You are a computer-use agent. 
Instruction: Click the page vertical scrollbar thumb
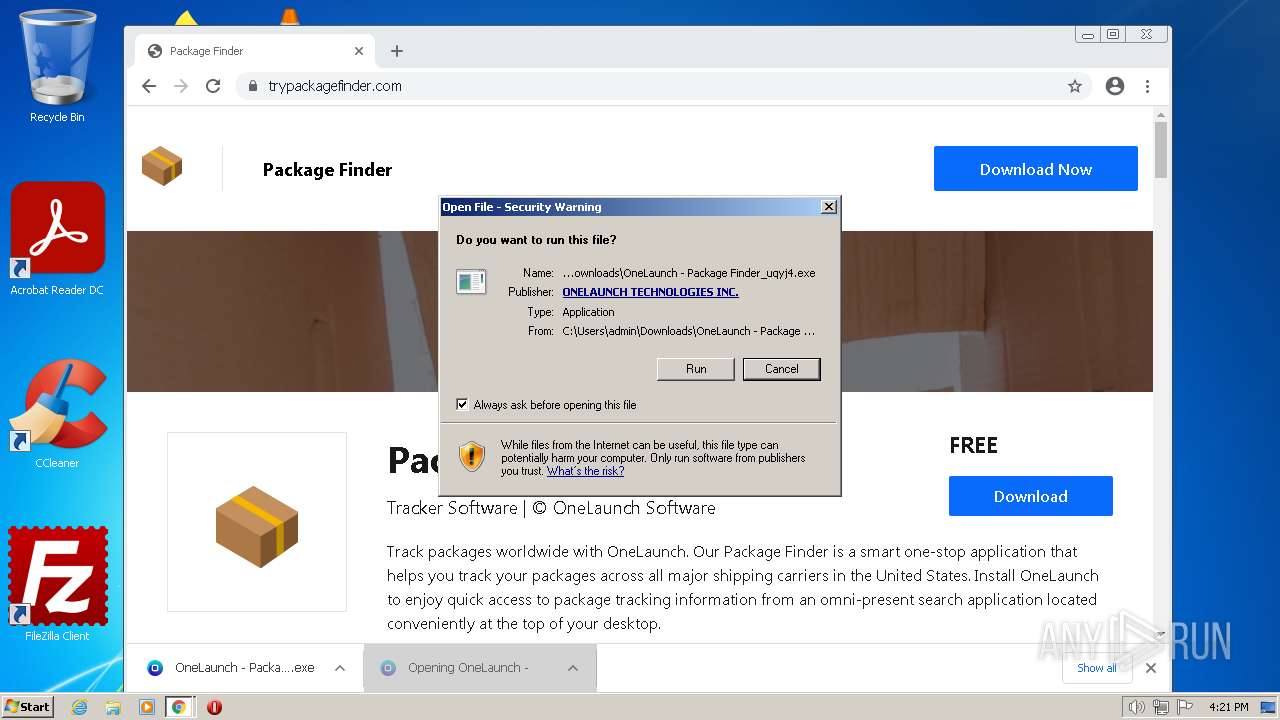click(x=1161, y=150)
